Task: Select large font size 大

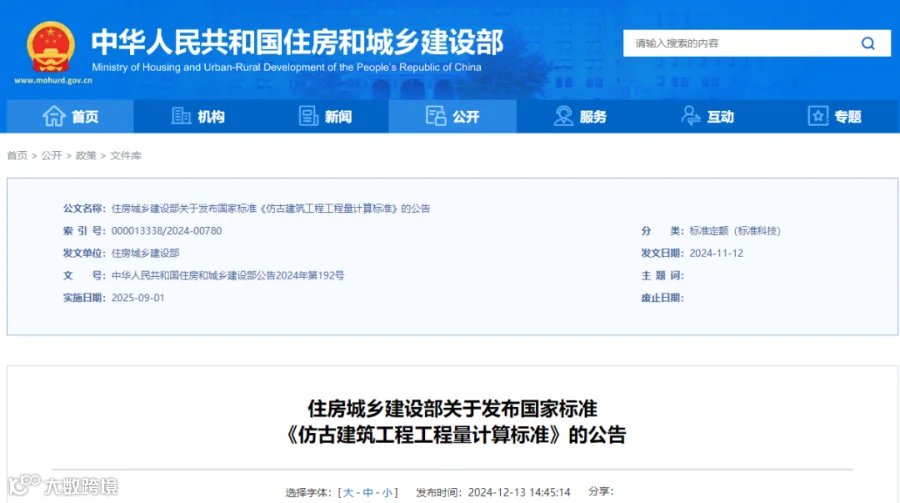Action: coord(348,493)
